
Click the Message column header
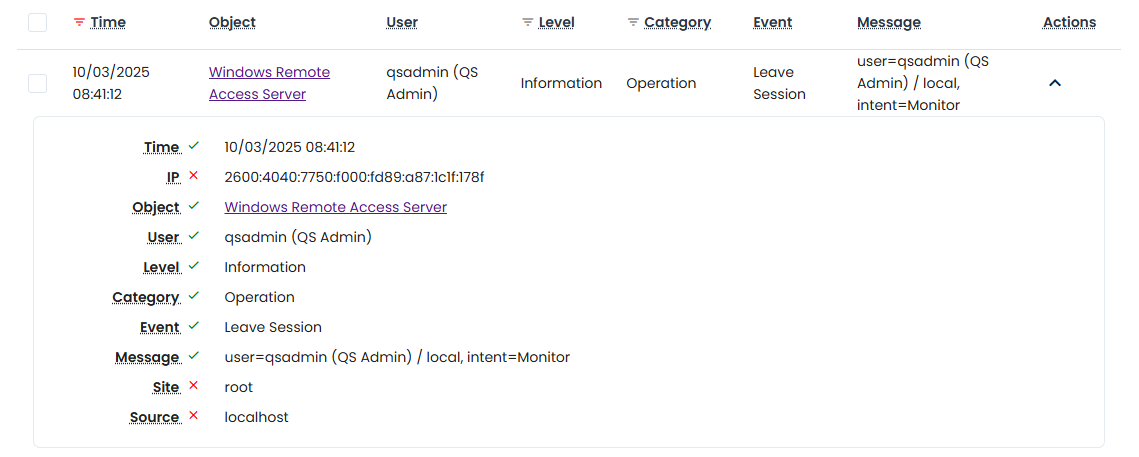click(x=888, y=22)
